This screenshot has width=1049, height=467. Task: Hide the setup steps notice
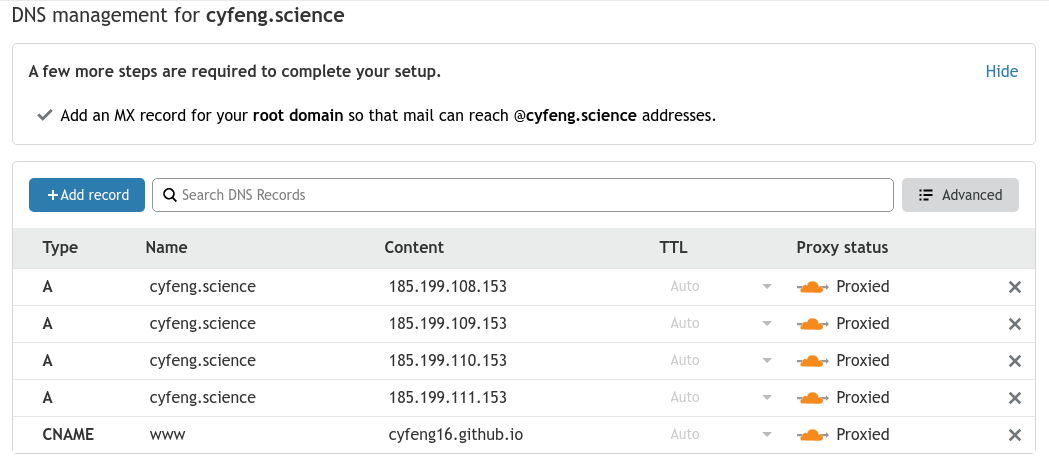point(1001,71)
